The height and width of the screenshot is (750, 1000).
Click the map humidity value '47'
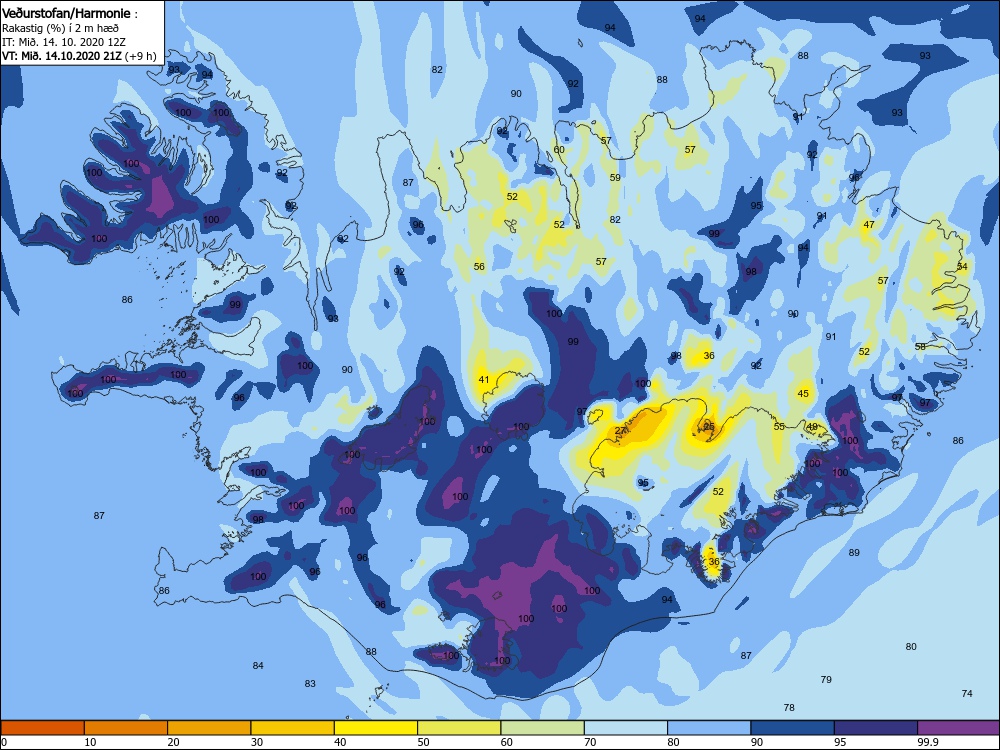869,224
